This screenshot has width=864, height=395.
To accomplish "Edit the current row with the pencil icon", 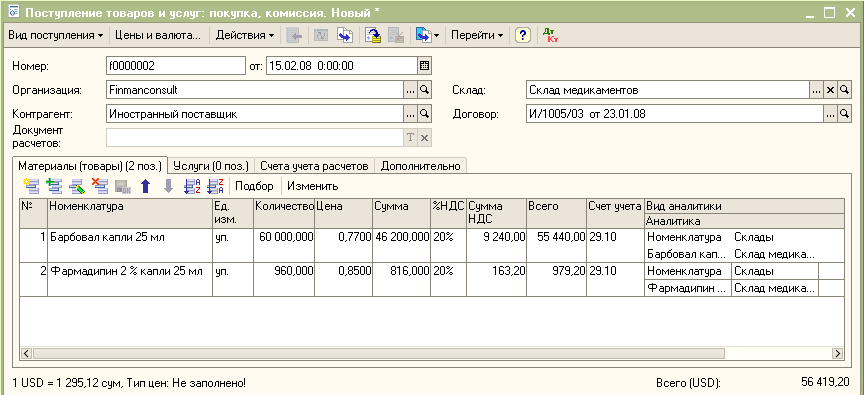I will (x=77, y=186).
